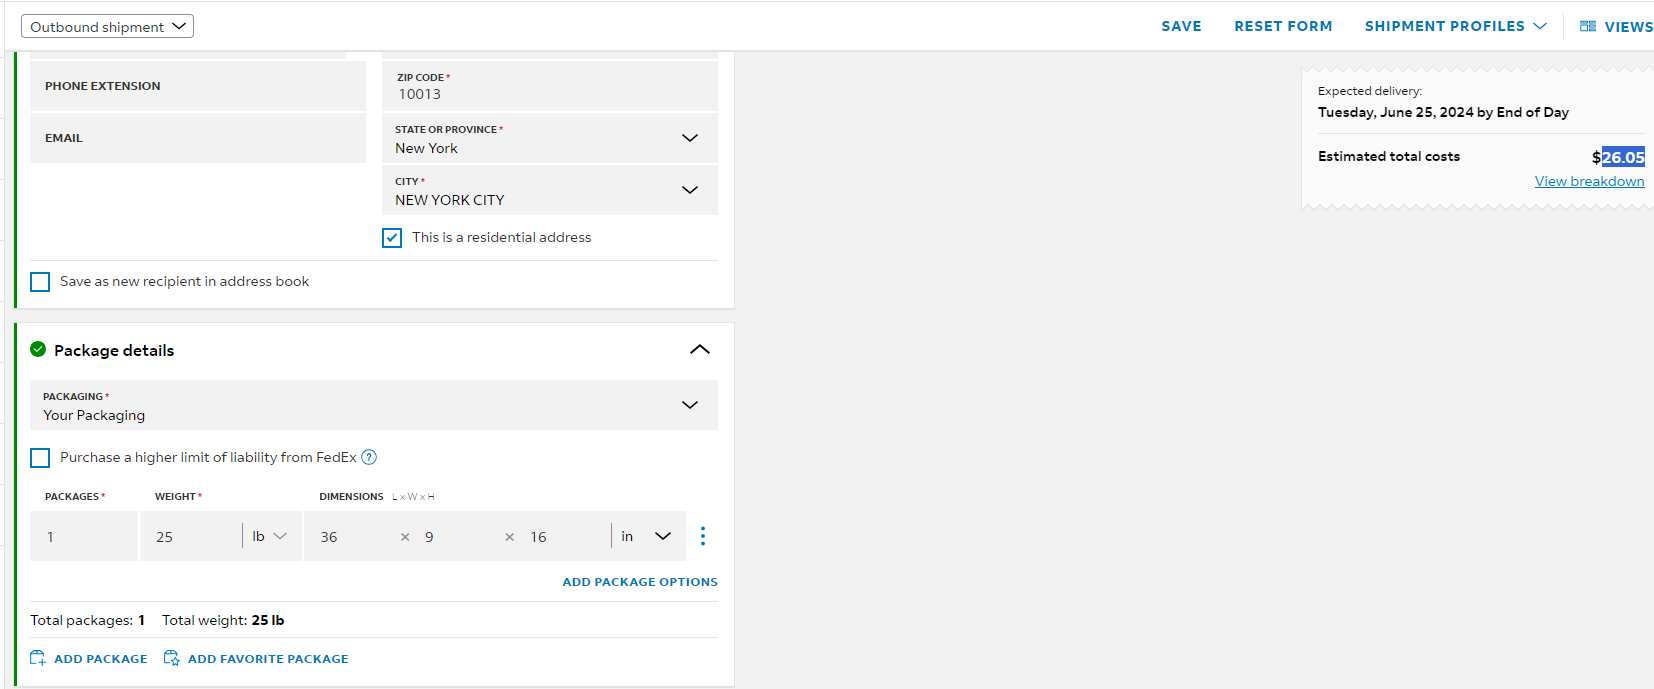The width and height of the screenshot is (1654, 689).
Task: Open the View breakdown link
Action: (1589, 181)
